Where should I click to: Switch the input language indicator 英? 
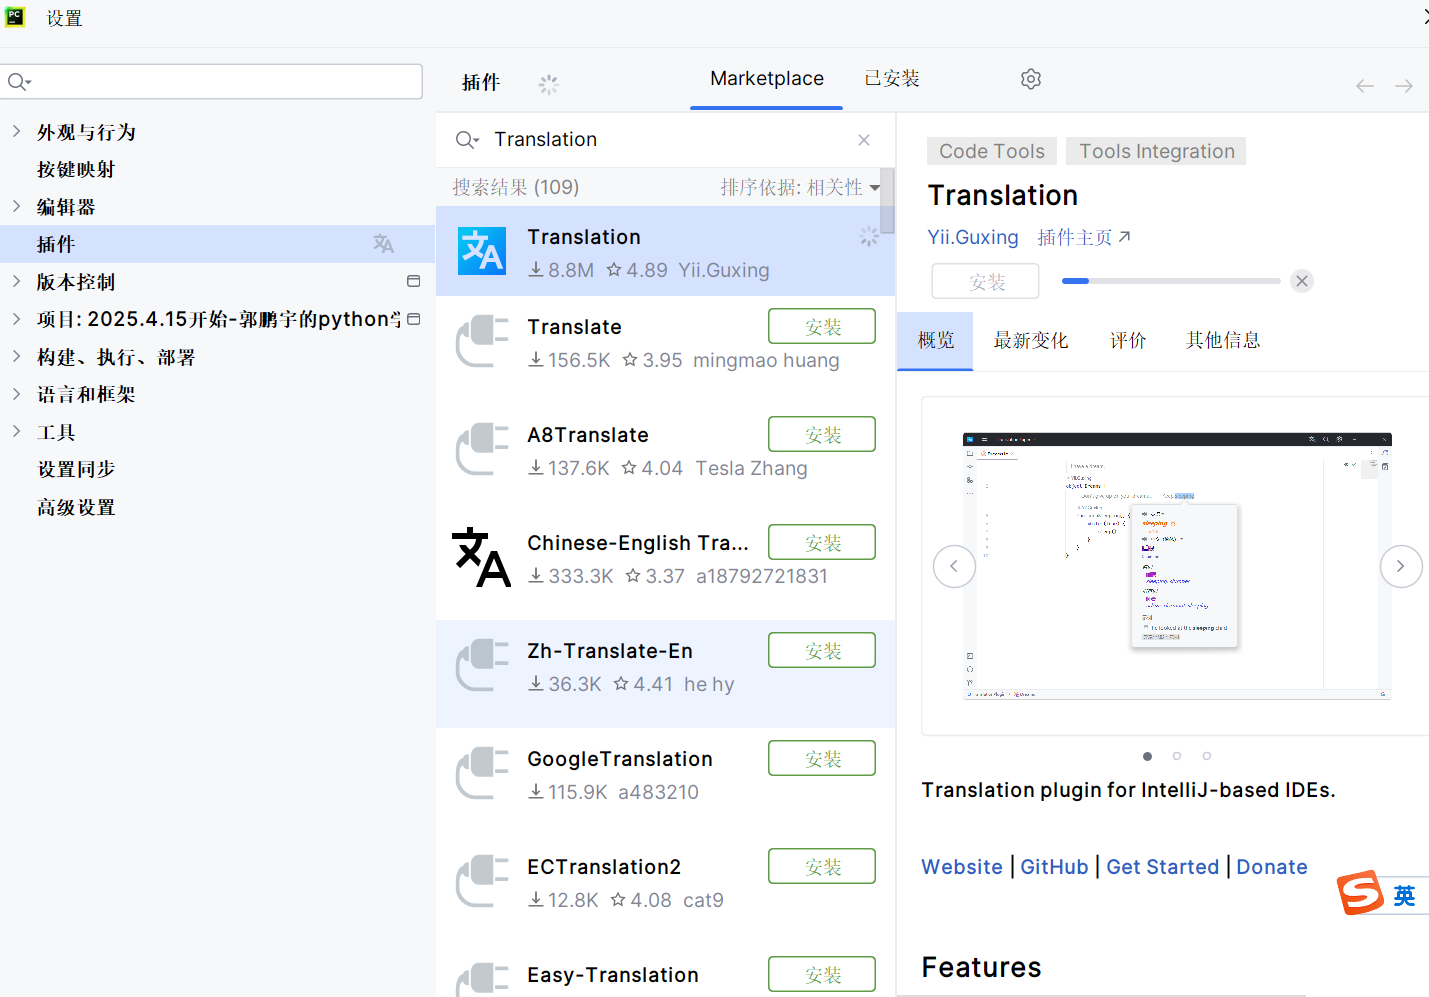pos(1405,896)
